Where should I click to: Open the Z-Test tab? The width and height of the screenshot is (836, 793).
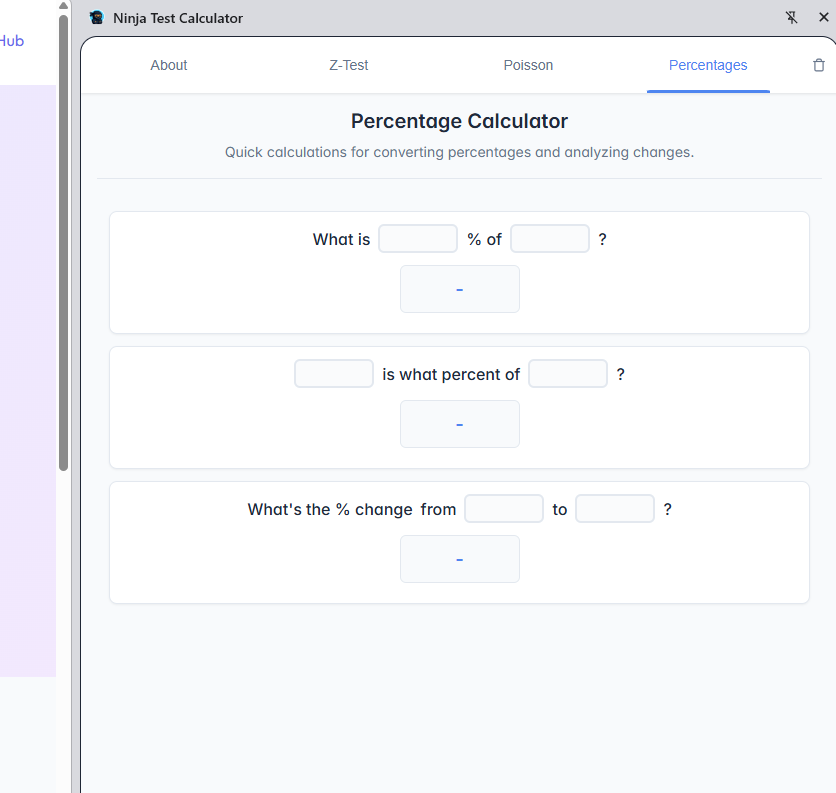pyautogui.click(x=348, y=65)
